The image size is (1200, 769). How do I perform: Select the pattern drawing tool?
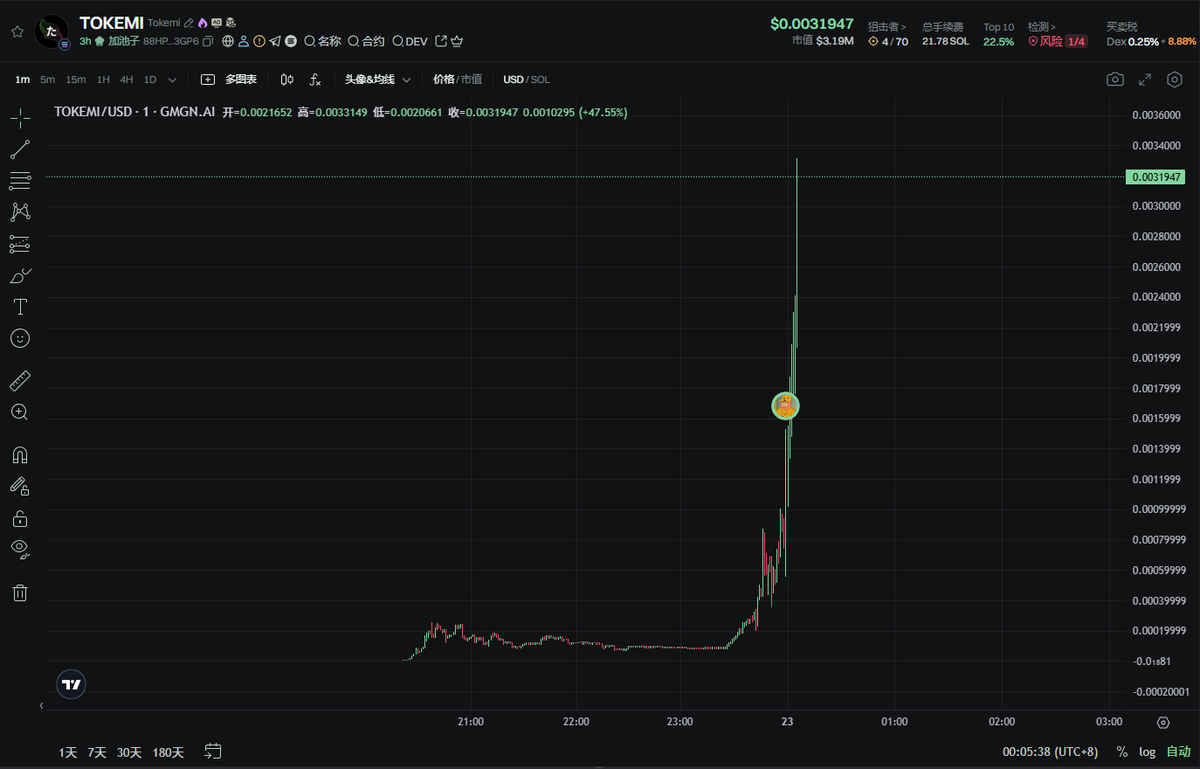(20, 212)
